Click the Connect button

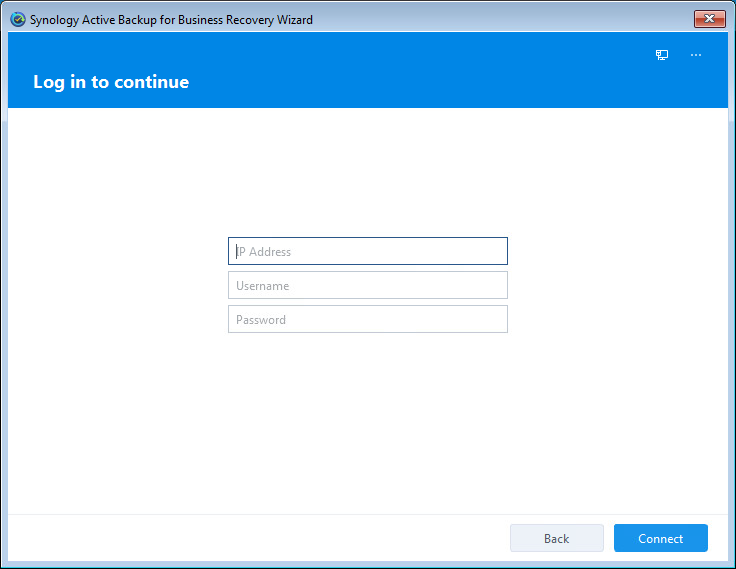tap(660, 538)
